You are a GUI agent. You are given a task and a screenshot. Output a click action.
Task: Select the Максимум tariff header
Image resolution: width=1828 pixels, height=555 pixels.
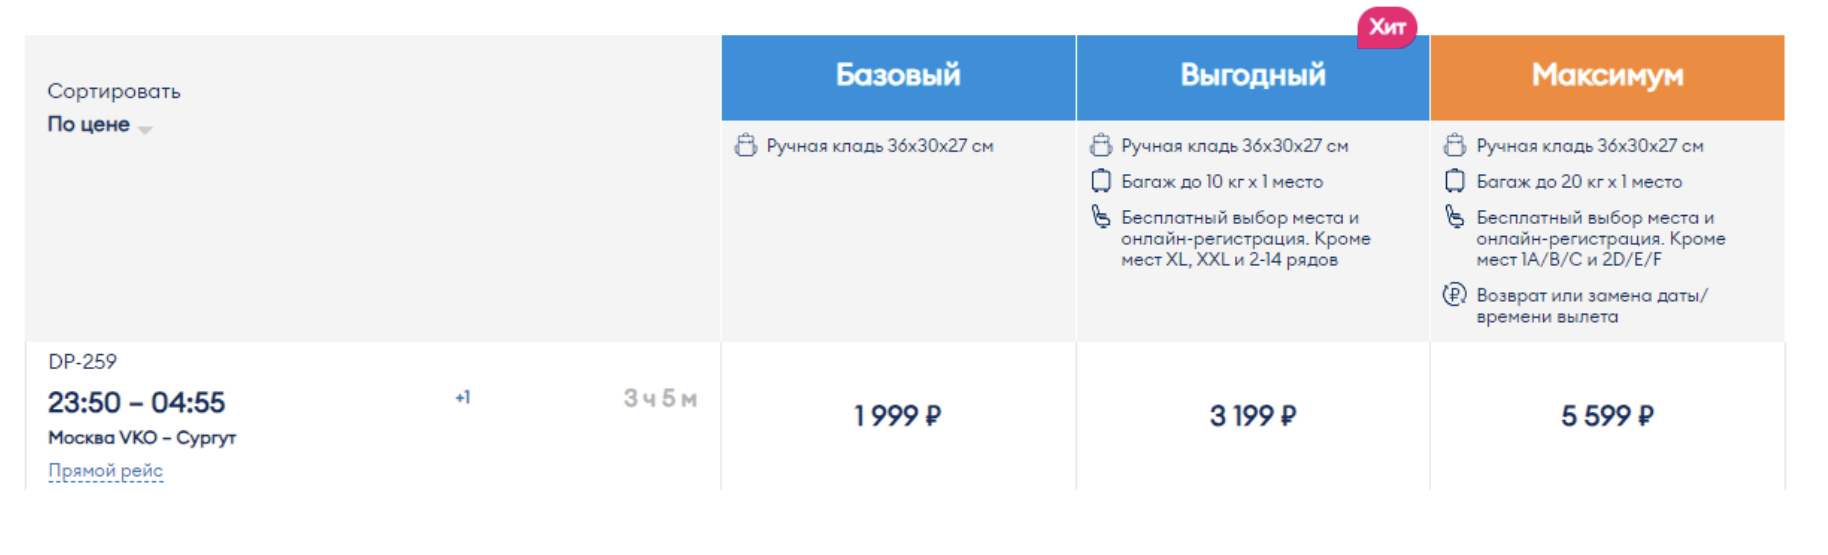(x=1607, y=76)
